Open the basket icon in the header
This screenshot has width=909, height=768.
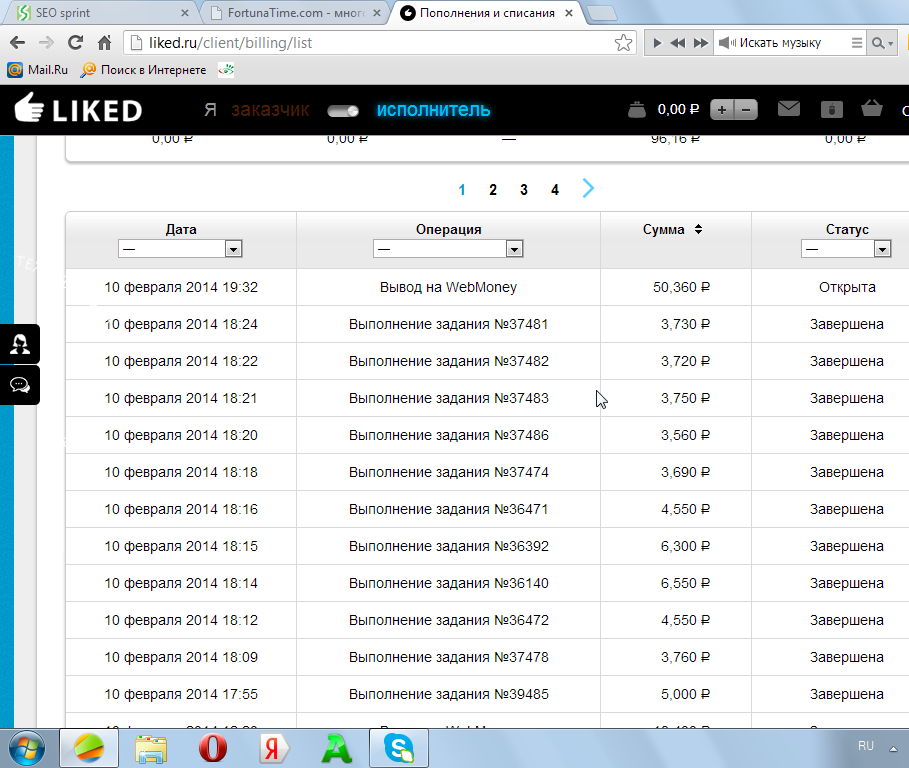[x=871, y=108]
